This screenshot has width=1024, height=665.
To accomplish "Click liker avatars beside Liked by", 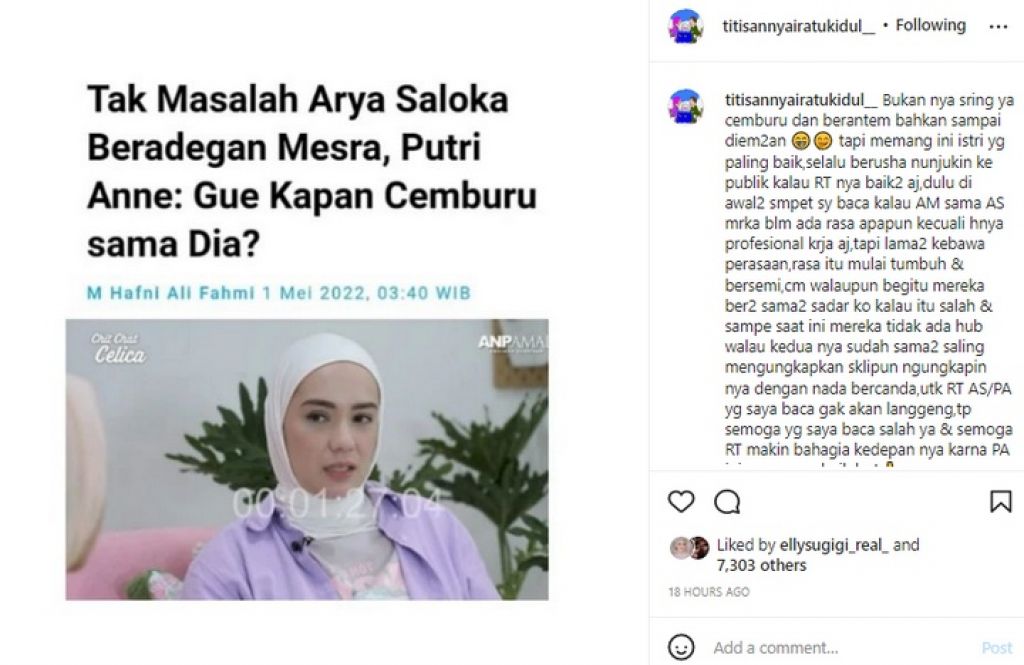I will 690,548.
